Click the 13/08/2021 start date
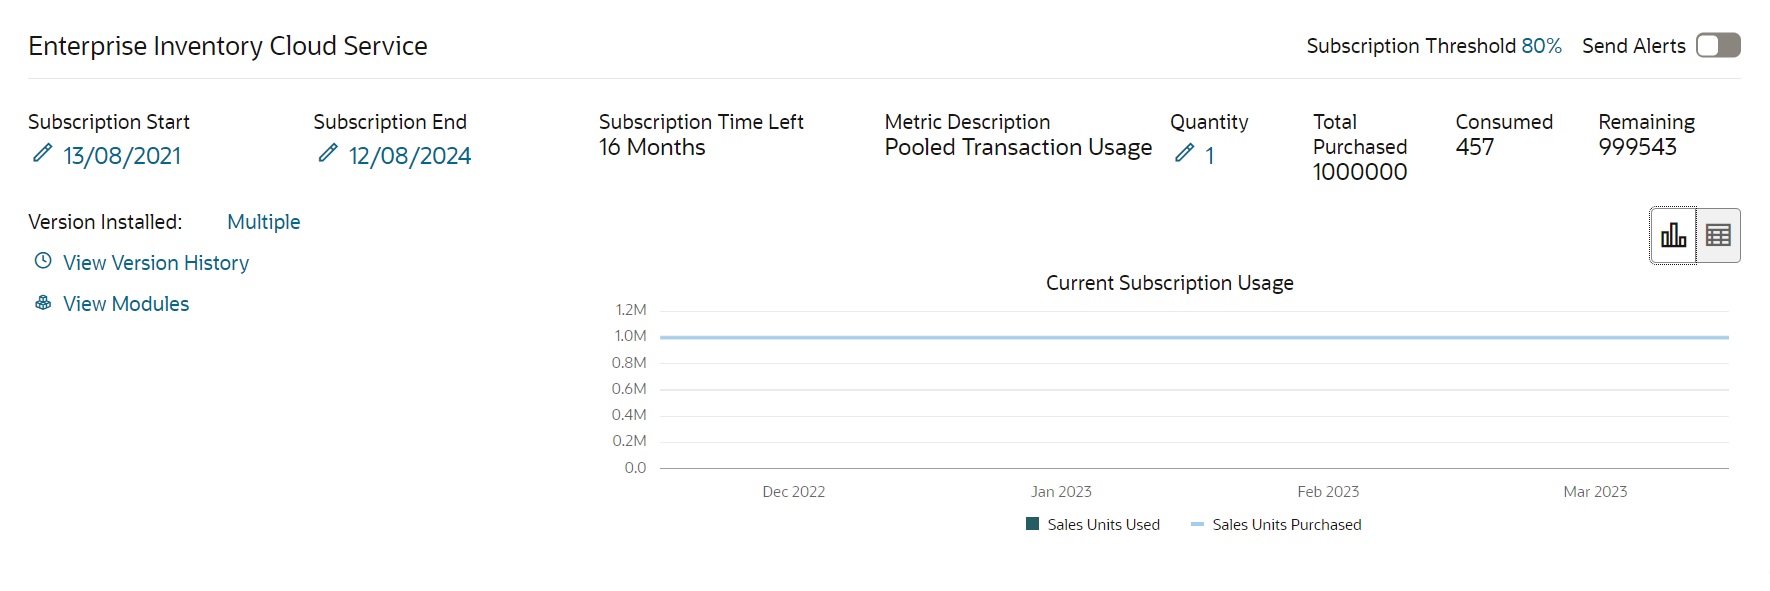1770x591 pixels. pyautogui.click(x=122, y=156)
